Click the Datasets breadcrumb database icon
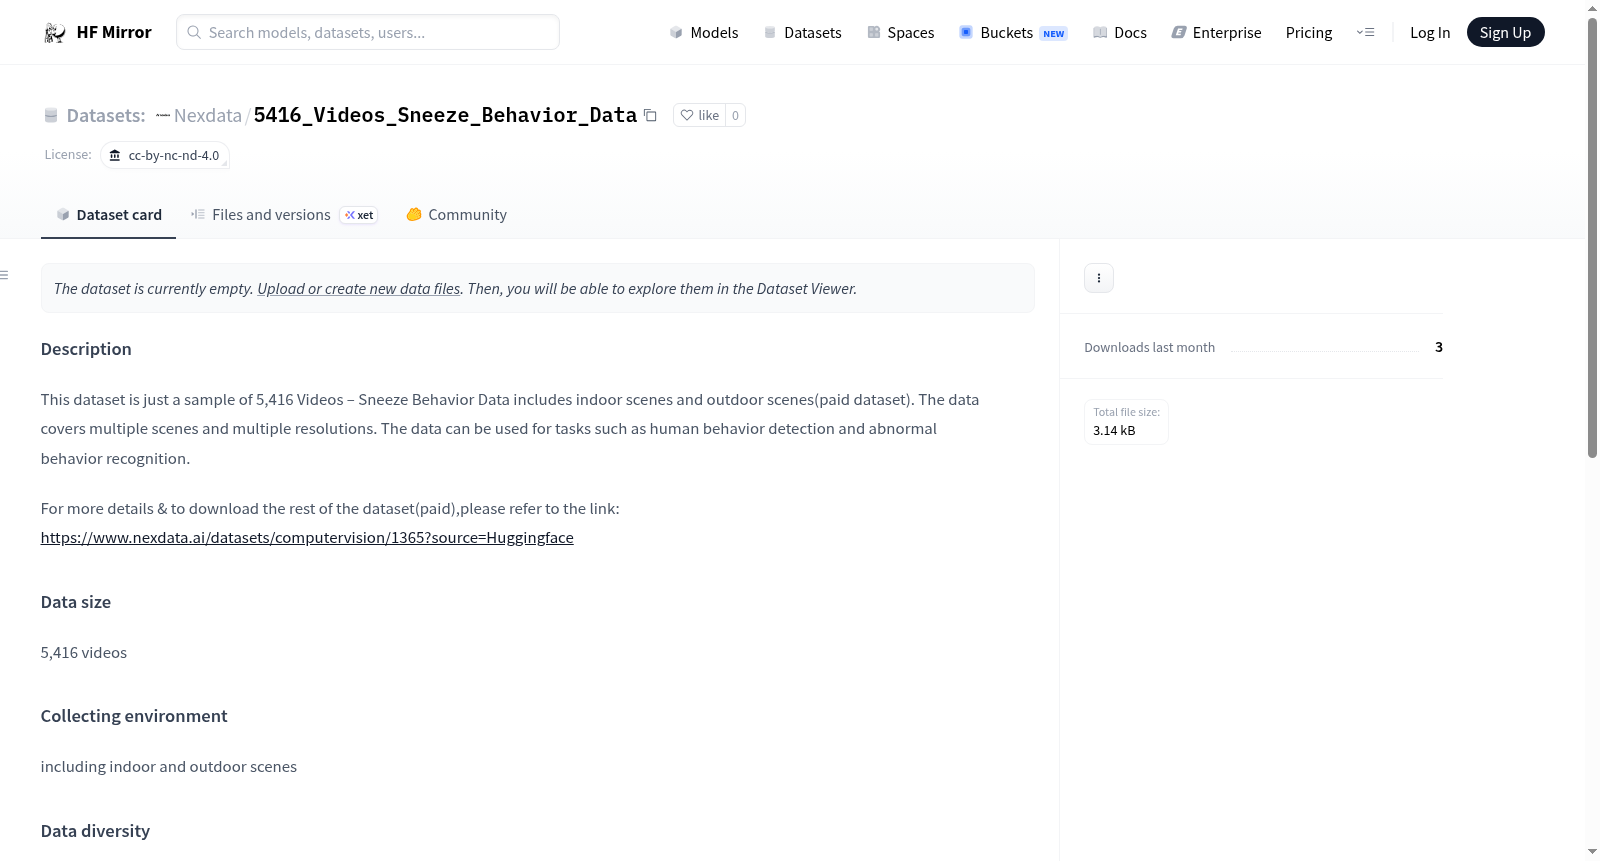 point(51,116)
